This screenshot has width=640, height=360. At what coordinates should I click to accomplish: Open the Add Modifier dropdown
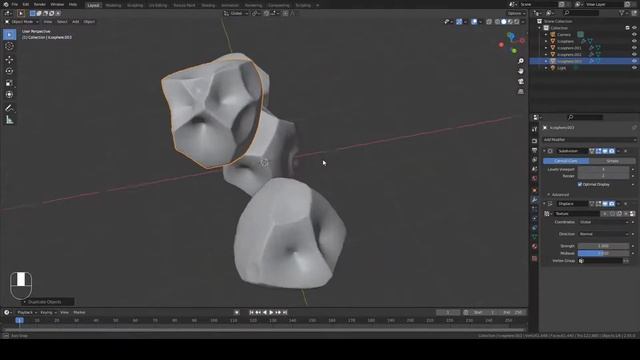[x=589, y=140]
